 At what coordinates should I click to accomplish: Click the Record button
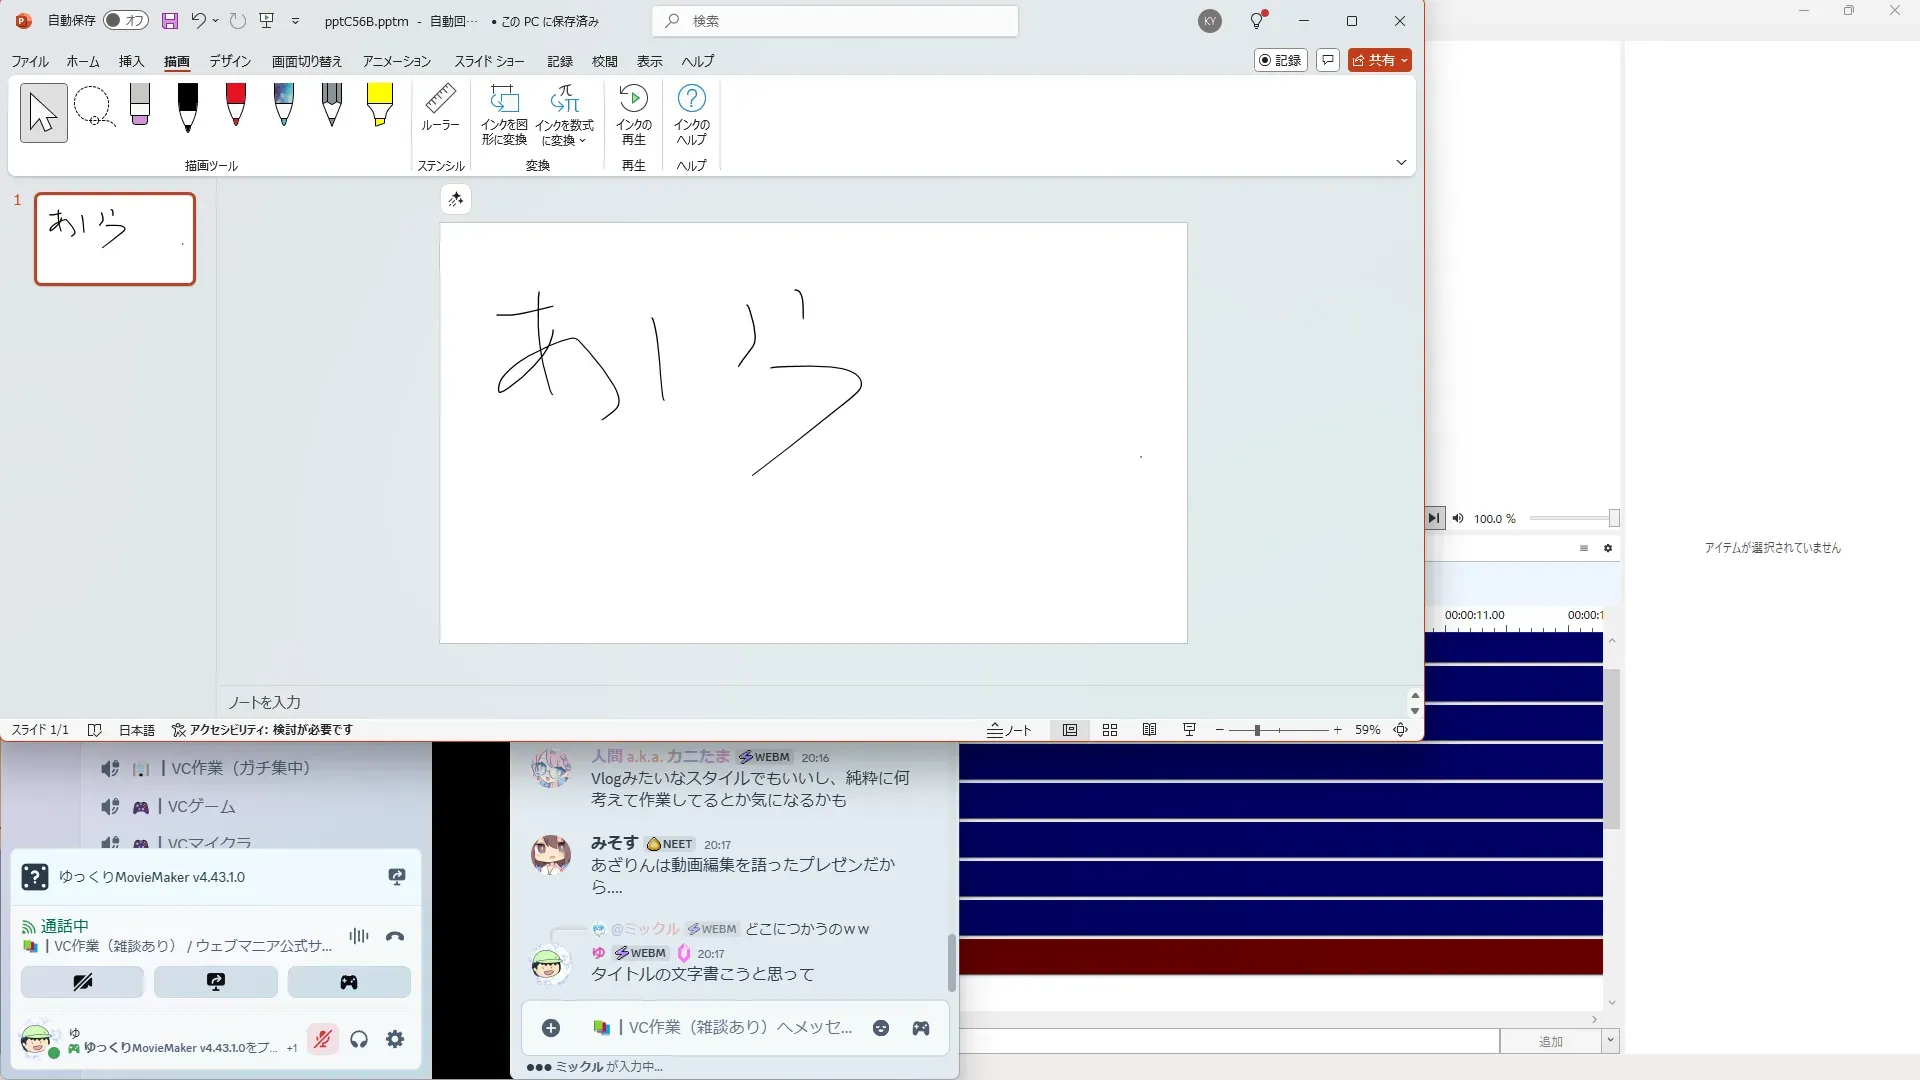[1280, 61]
